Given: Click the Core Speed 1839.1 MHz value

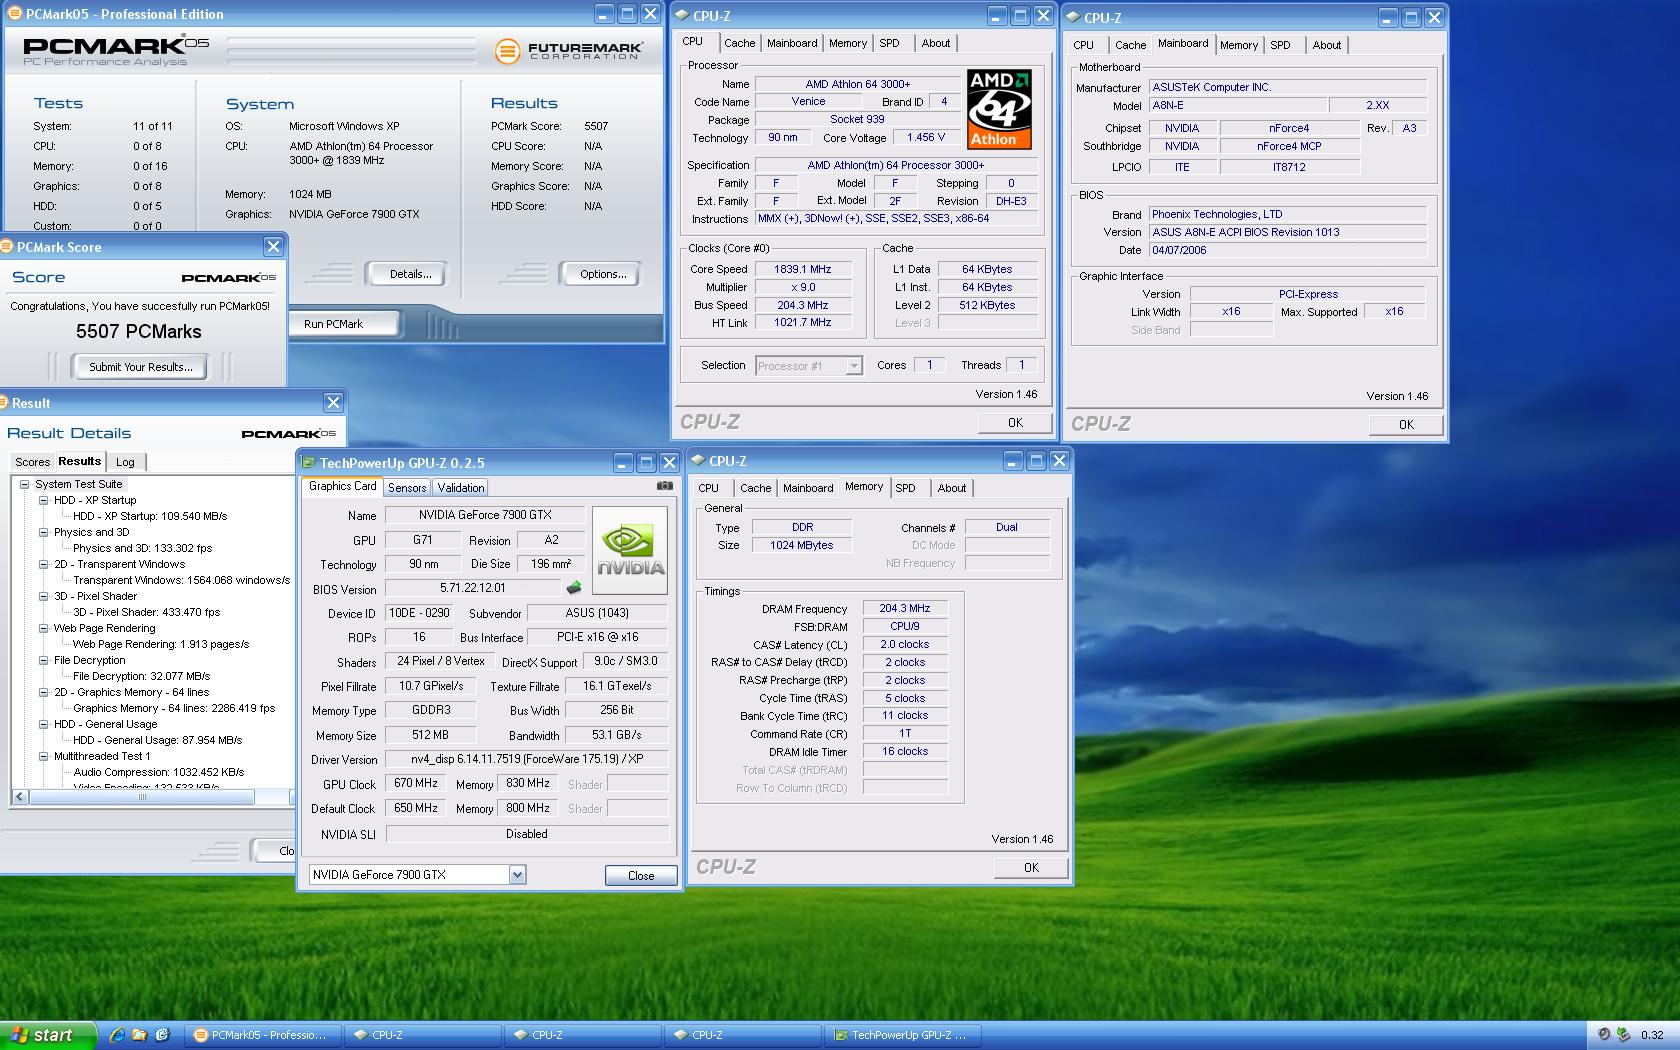Looking at the screenshot, I should (x=803, y=269).
